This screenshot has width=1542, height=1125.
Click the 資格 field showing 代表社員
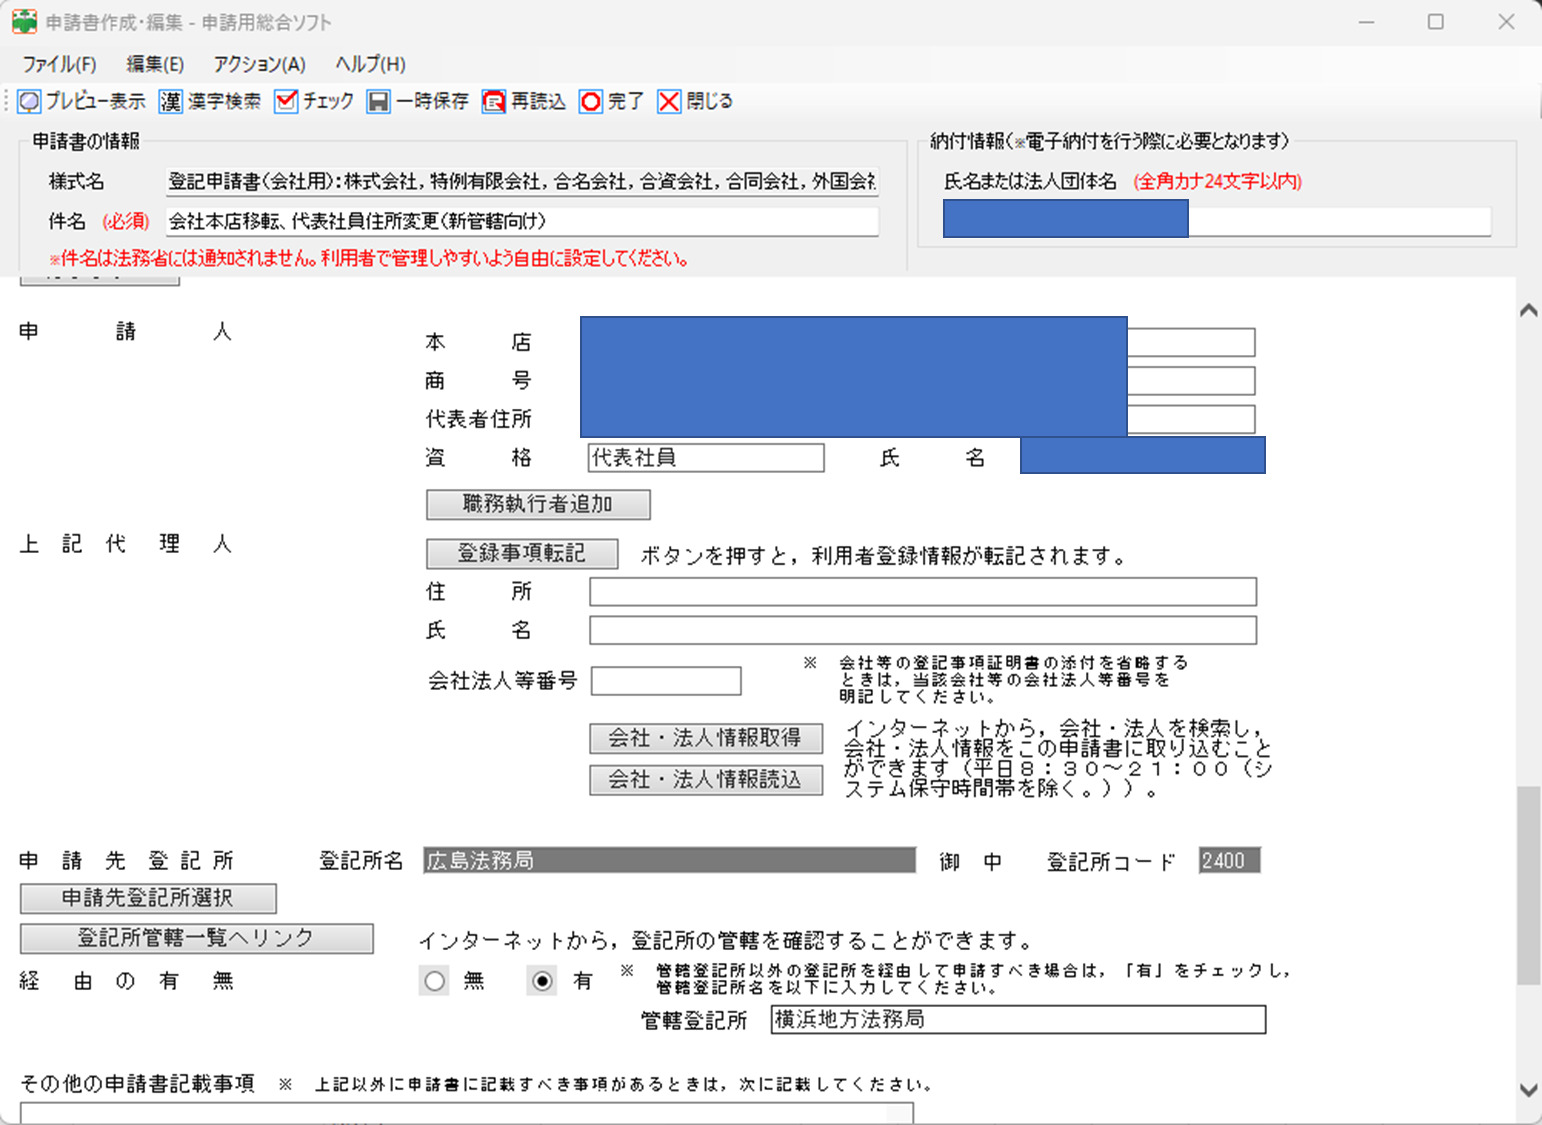(x=706, y=458)
